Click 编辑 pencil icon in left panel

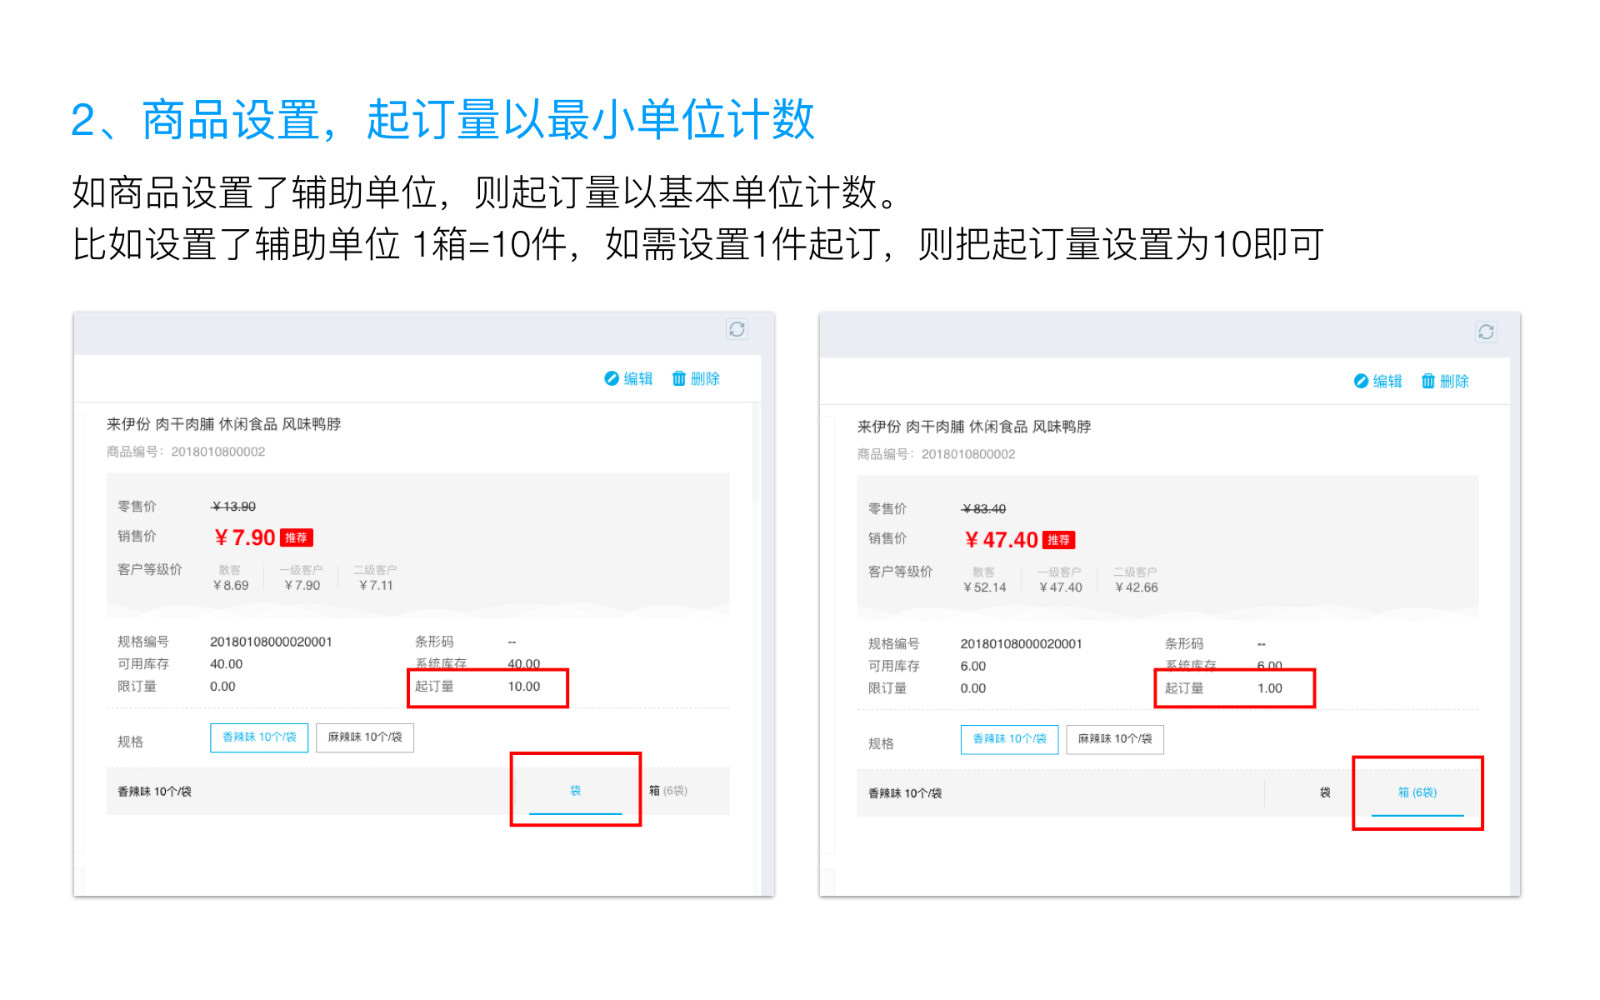click(612, 379)
